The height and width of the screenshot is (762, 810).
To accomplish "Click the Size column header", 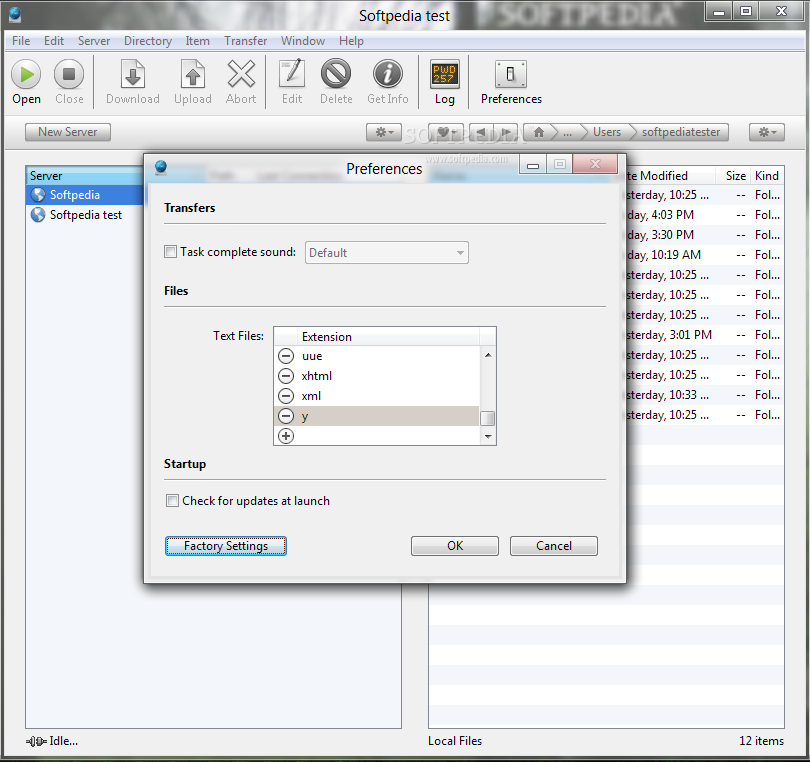I will 735,176.
